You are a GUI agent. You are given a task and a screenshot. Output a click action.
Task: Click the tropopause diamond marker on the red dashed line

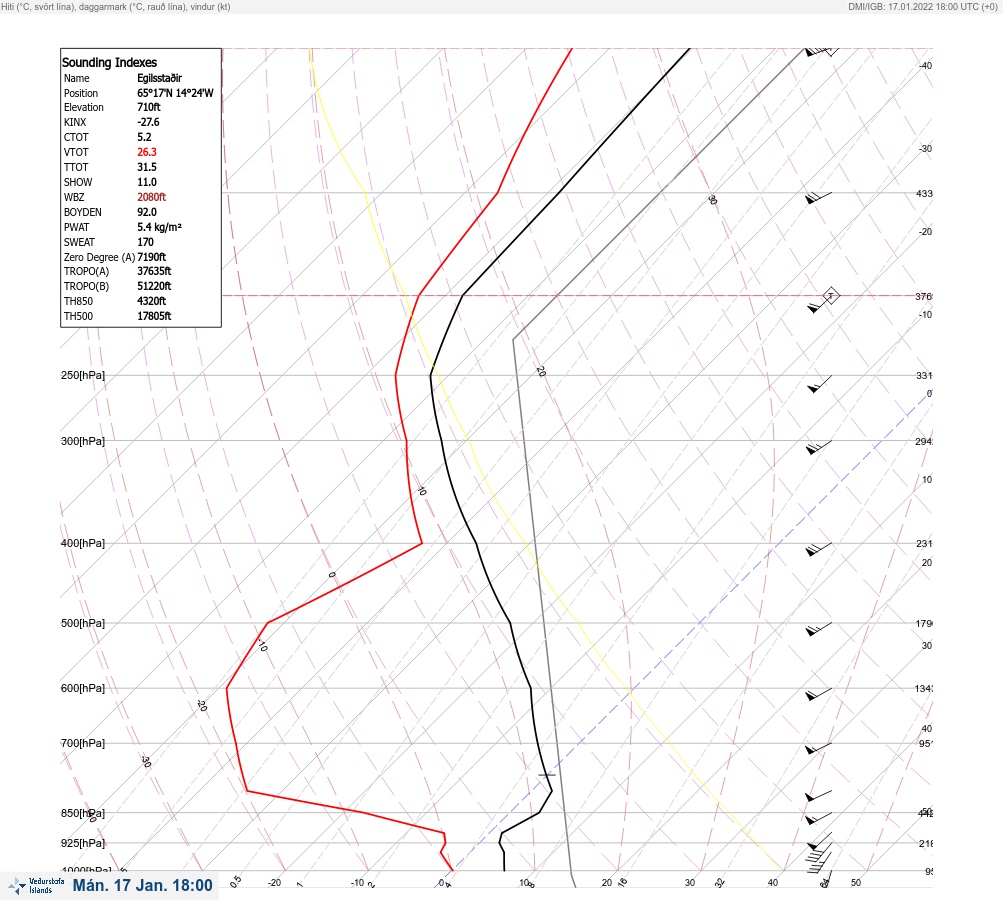point(831,296)
